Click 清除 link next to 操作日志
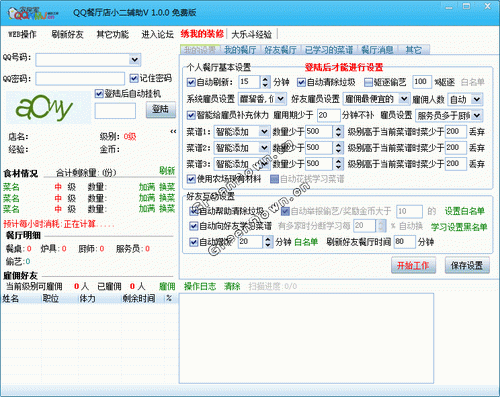The width and height of the screenshot is (500, 397). point(232,286)
